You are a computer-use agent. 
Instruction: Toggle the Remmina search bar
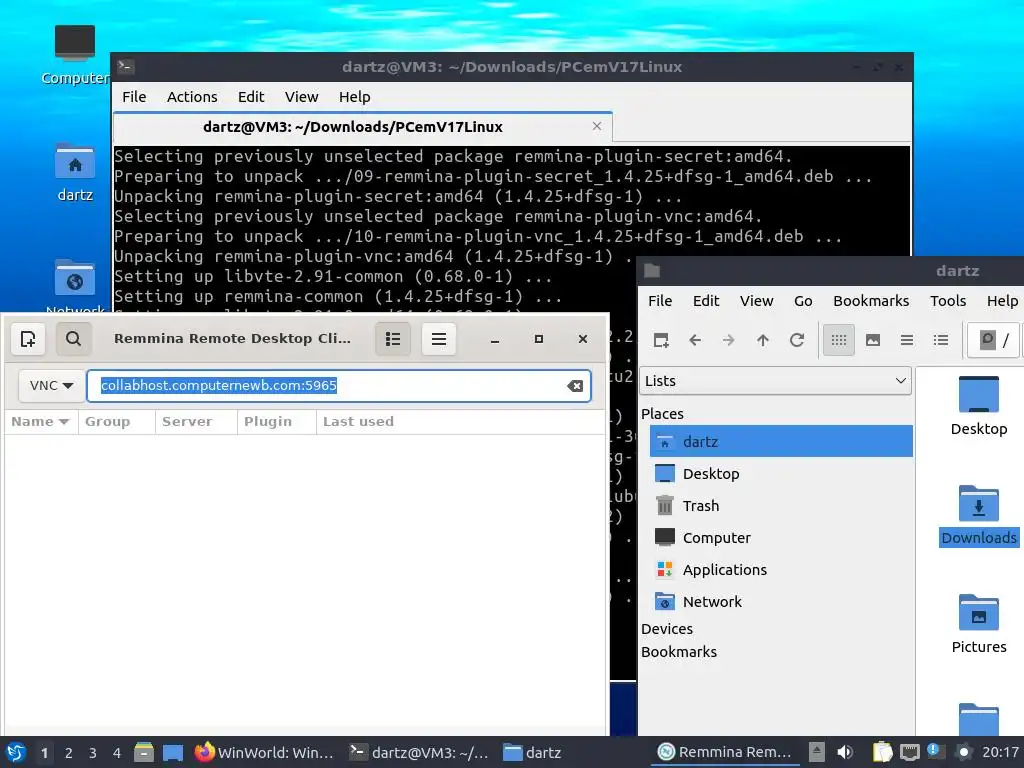73,339
